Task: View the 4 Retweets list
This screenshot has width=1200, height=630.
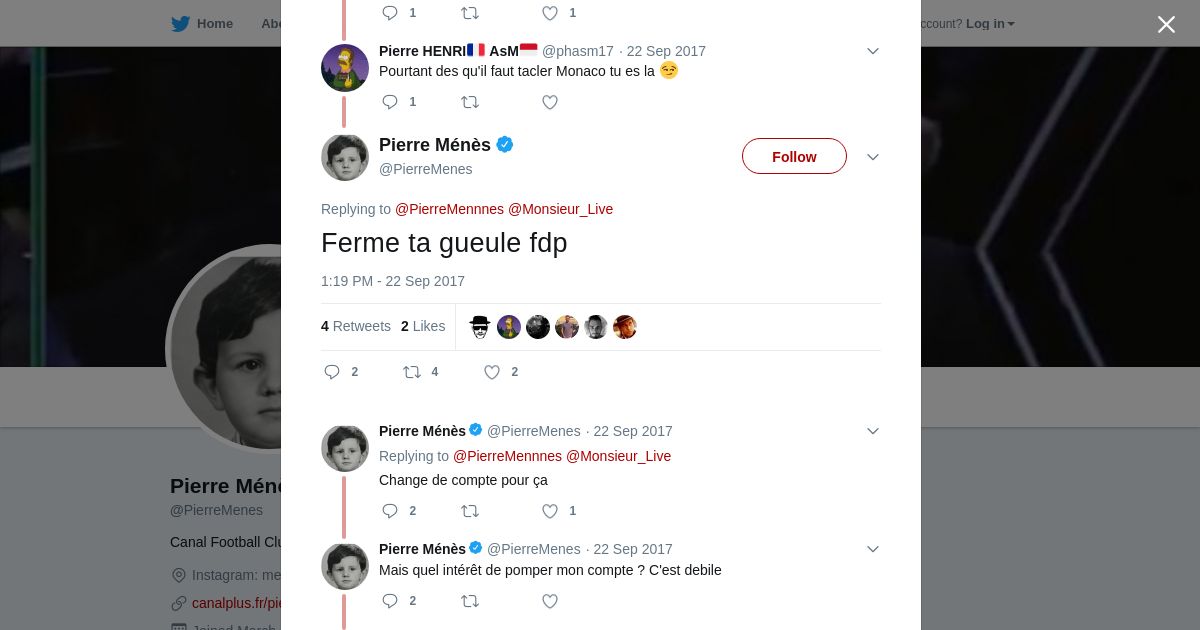Action: pyautogui.click(x=356, y=326)
